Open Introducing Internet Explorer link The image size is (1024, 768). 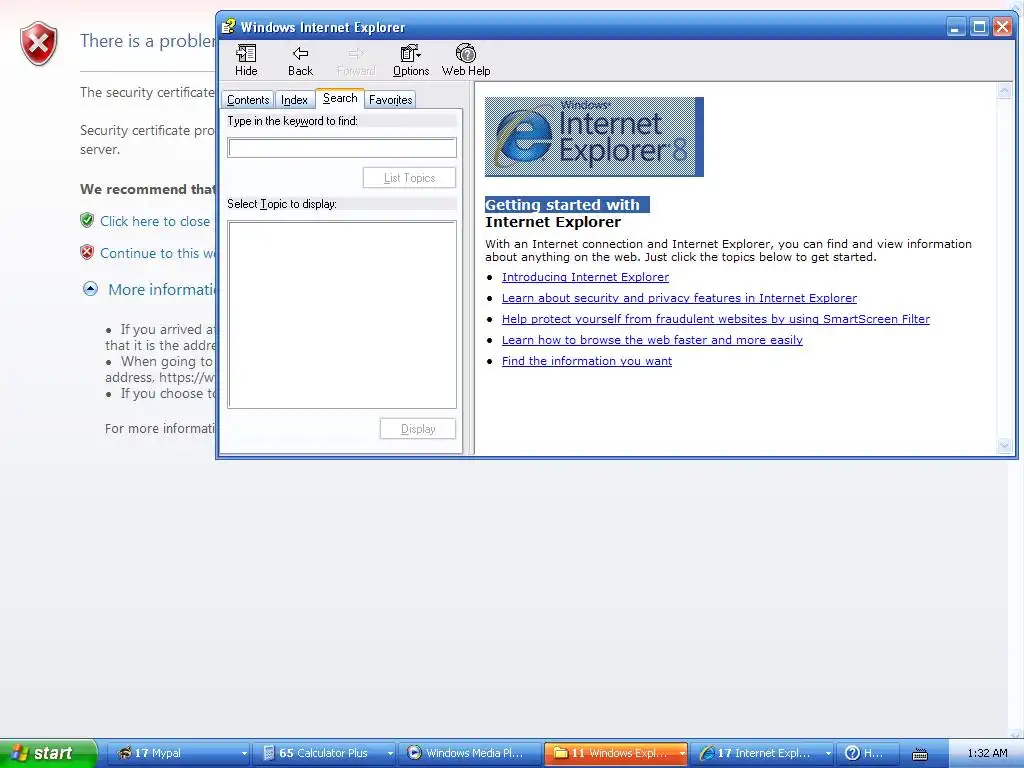[x=585, y=277]
